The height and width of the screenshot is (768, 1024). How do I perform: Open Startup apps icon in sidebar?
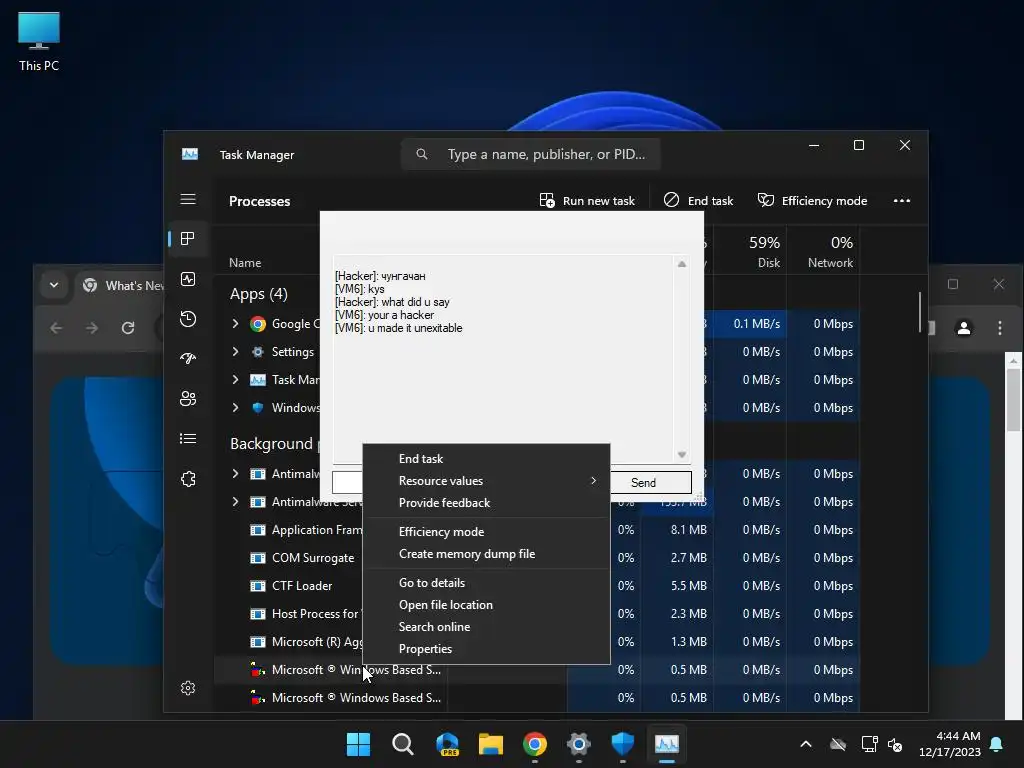[x=188, y=359]
